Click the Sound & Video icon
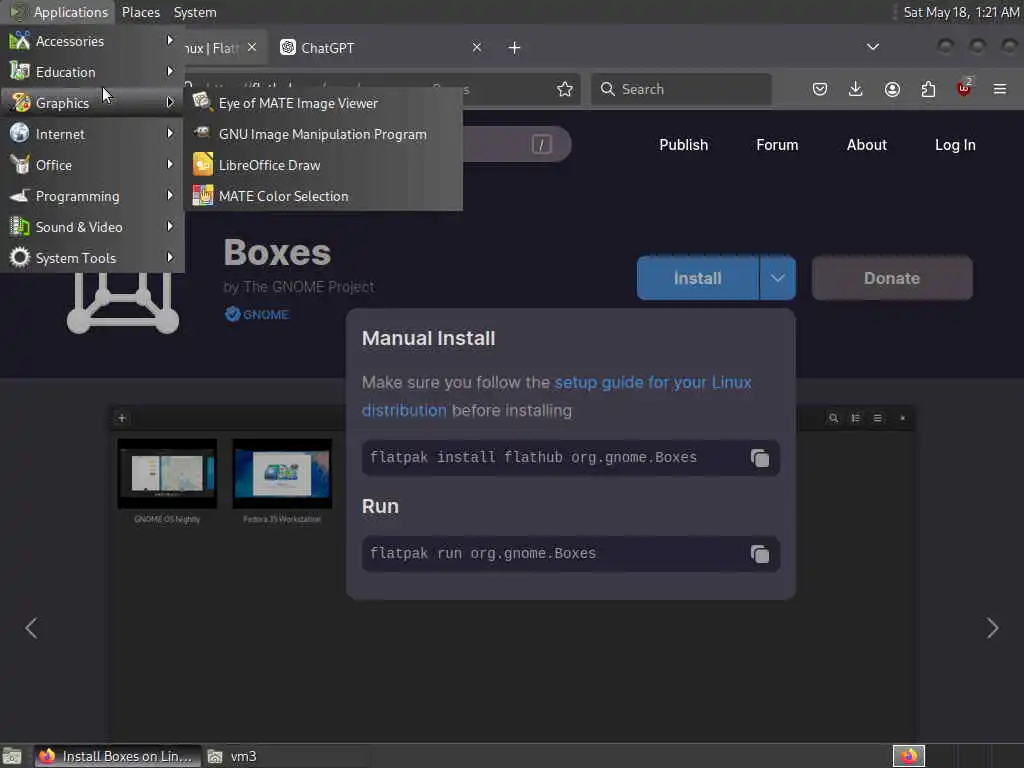The width and height of the screenshot is (1024, 768). [x=20, y=227]
